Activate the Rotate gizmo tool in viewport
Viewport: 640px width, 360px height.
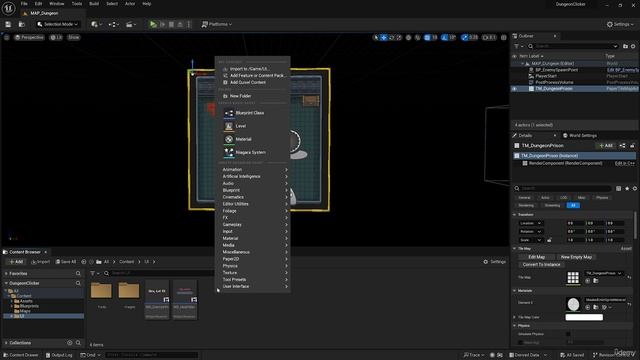(x=391, y=38)
